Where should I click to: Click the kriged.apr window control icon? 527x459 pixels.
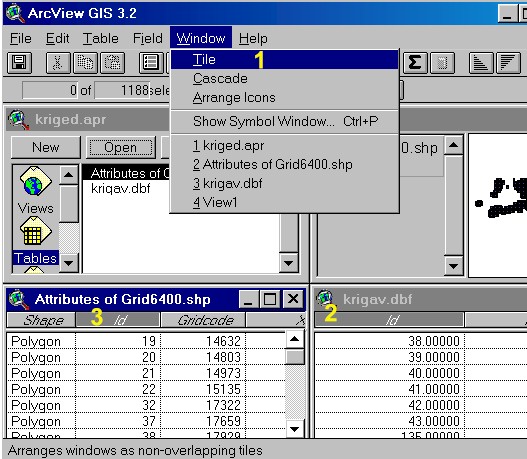click(x=18, y=120)
